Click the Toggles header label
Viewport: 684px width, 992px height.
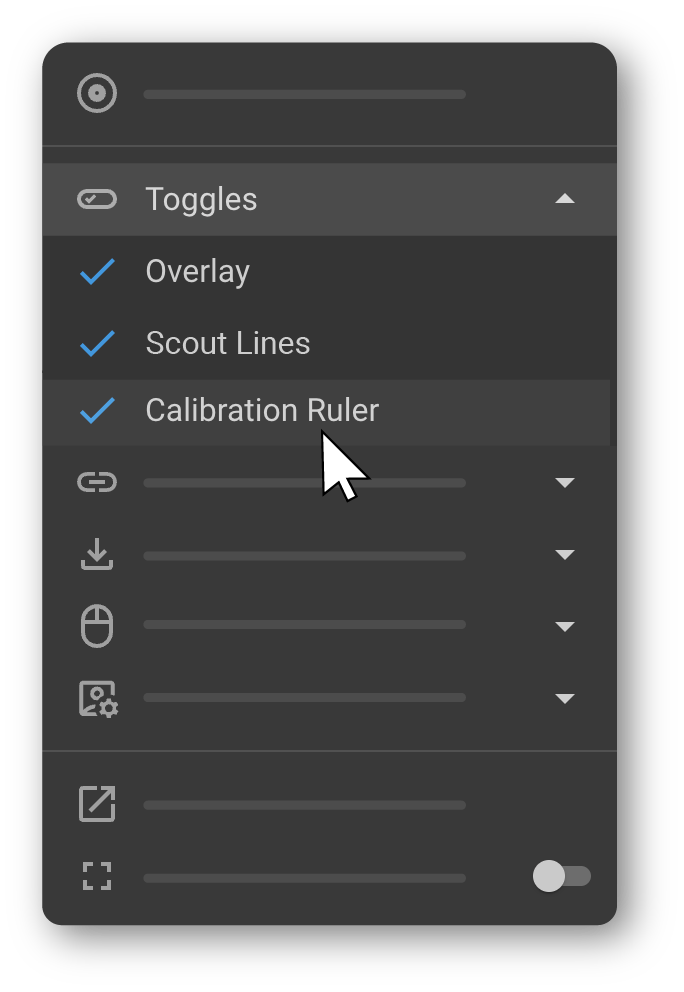(201, 199)
